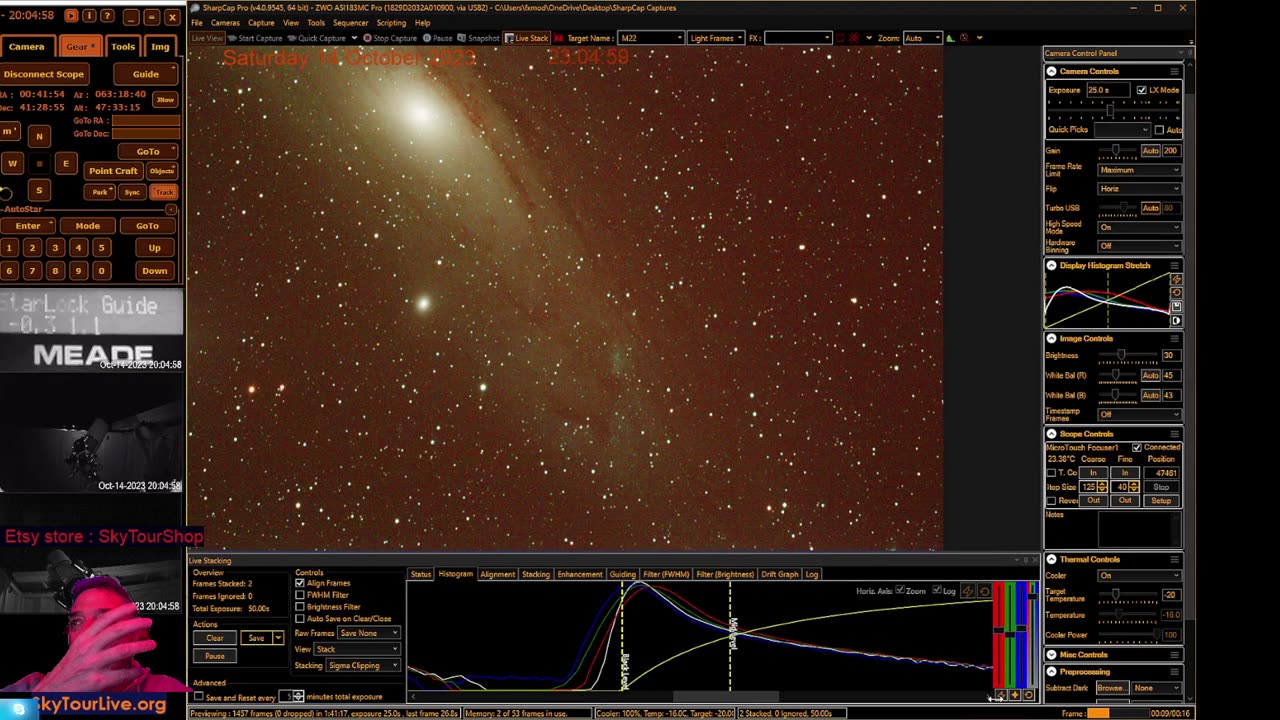Image resolution: width=1280 pixels, height=720 pixels.
Task: Click the play icon in scope control header
Action: tap(71, 16)
